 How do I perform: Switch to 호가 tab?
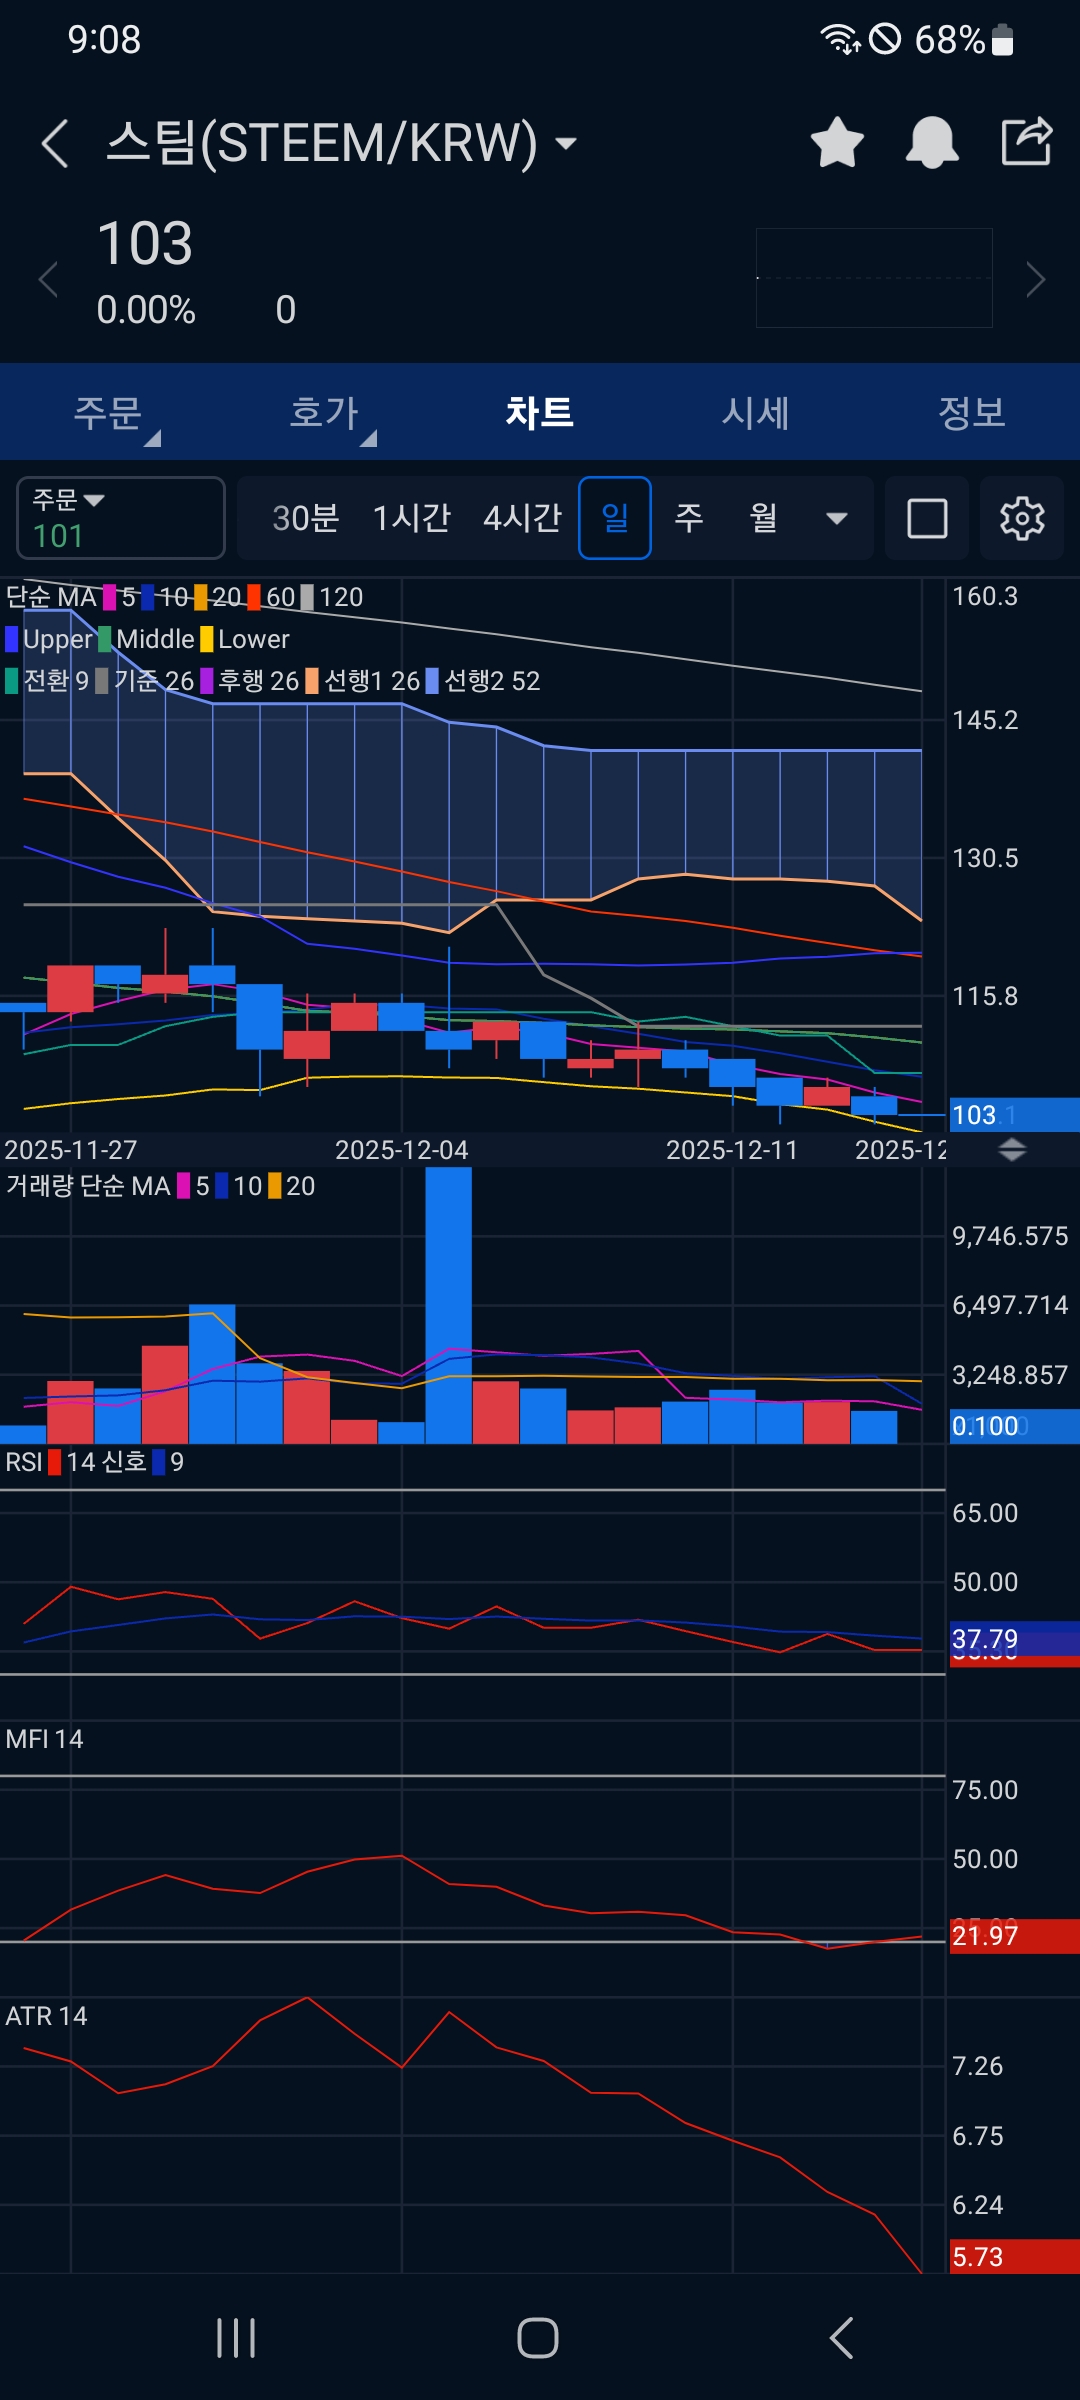[x=324, y=412]
